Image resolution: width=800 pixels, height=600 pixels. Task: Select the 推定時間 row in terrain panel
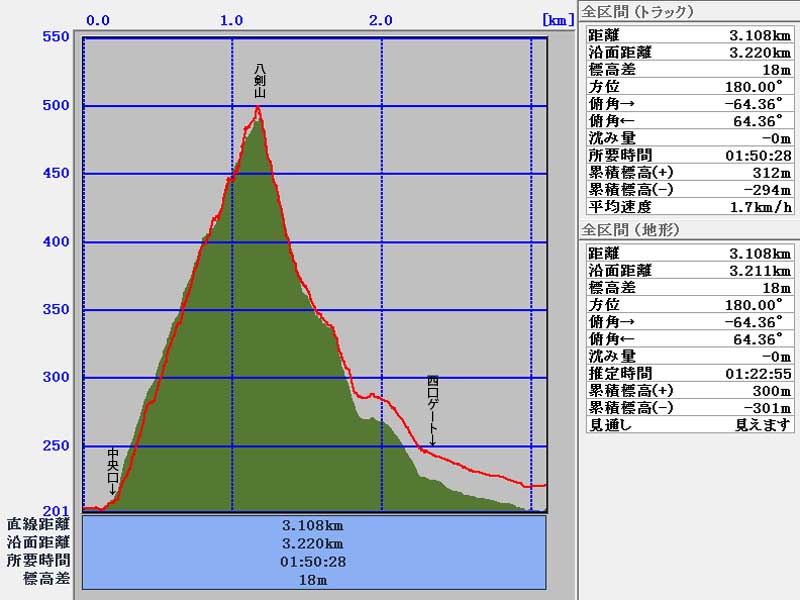point(689,373)
